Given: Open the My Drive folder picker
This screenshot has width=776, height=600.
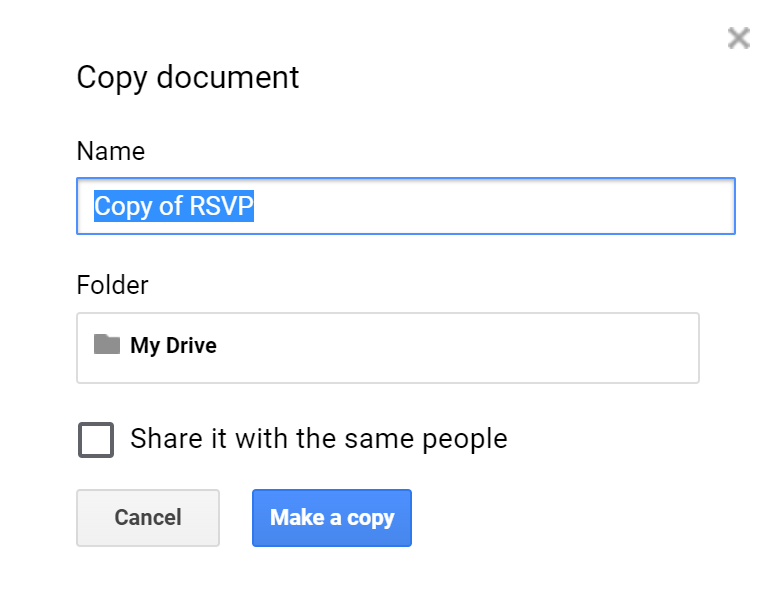Looking at the screenshot, I should pyautogui.click(x=387, y=348).
